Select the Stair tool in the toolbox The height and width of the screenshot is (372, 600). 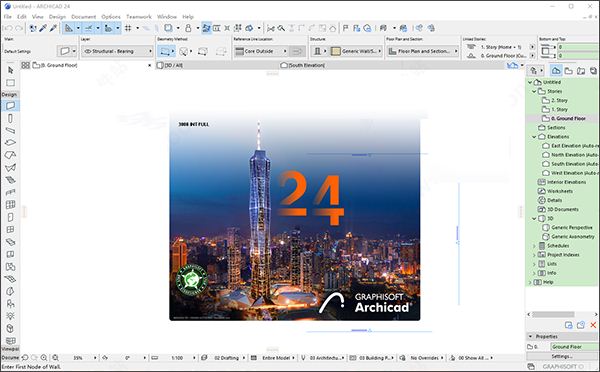click(x=10, y=180)
